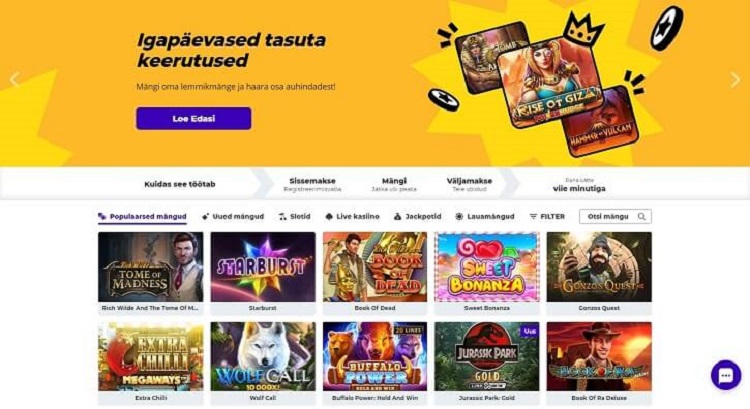Click the Live kasiino category icon

(x=329, y=216)
